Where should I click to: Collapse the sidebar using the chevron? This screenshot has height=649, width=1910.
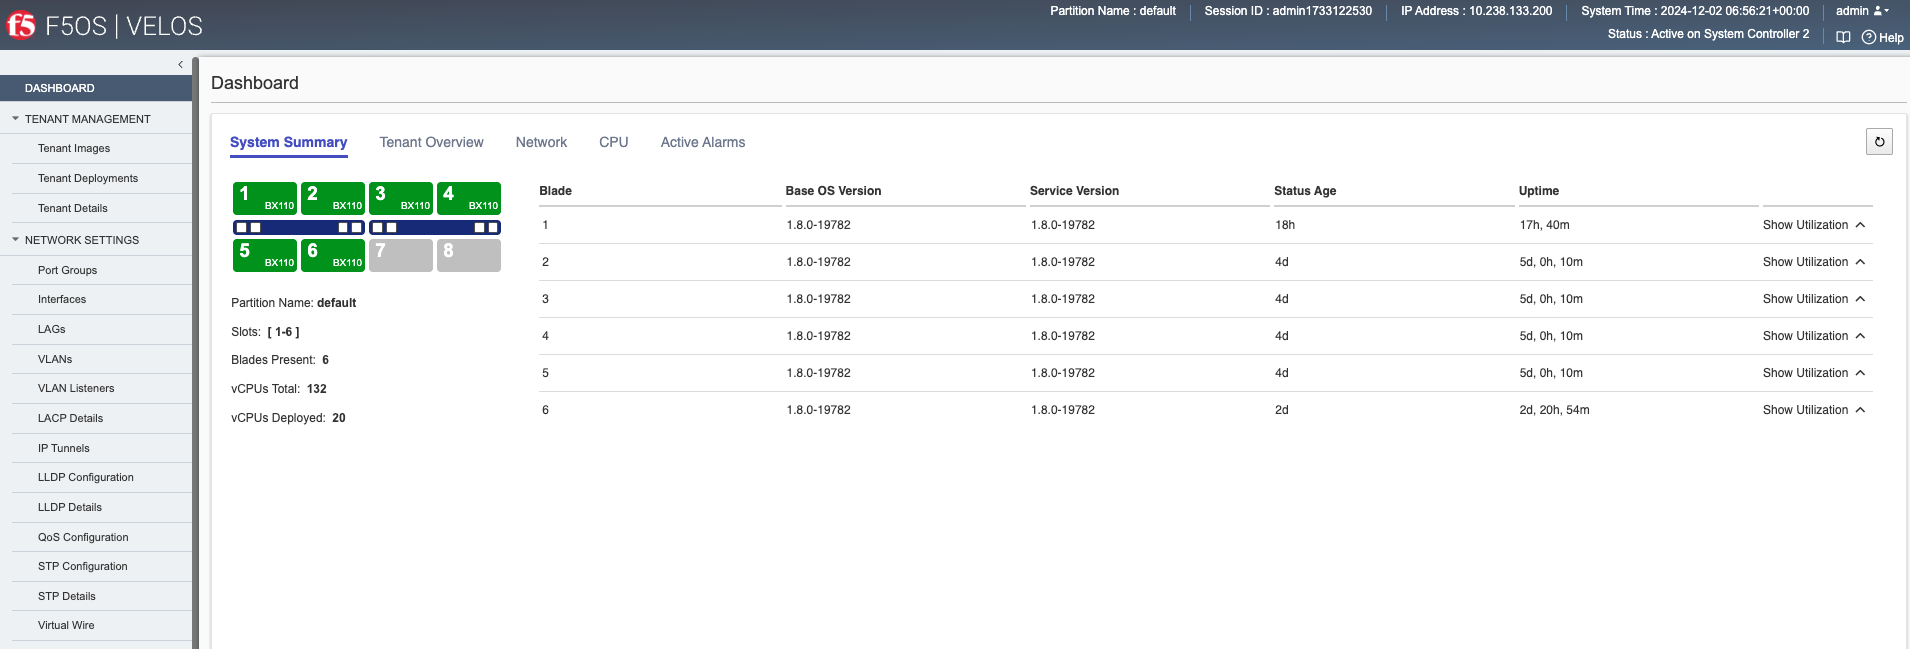[180, 65]
